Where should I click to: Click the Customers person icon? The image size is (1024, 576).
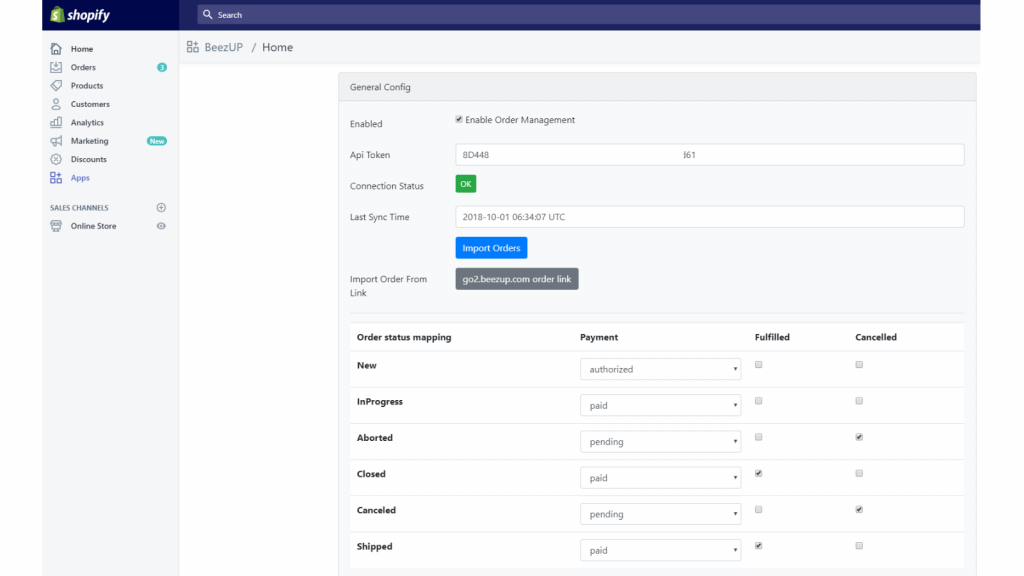pyautogui.click(x=56, y=104)
